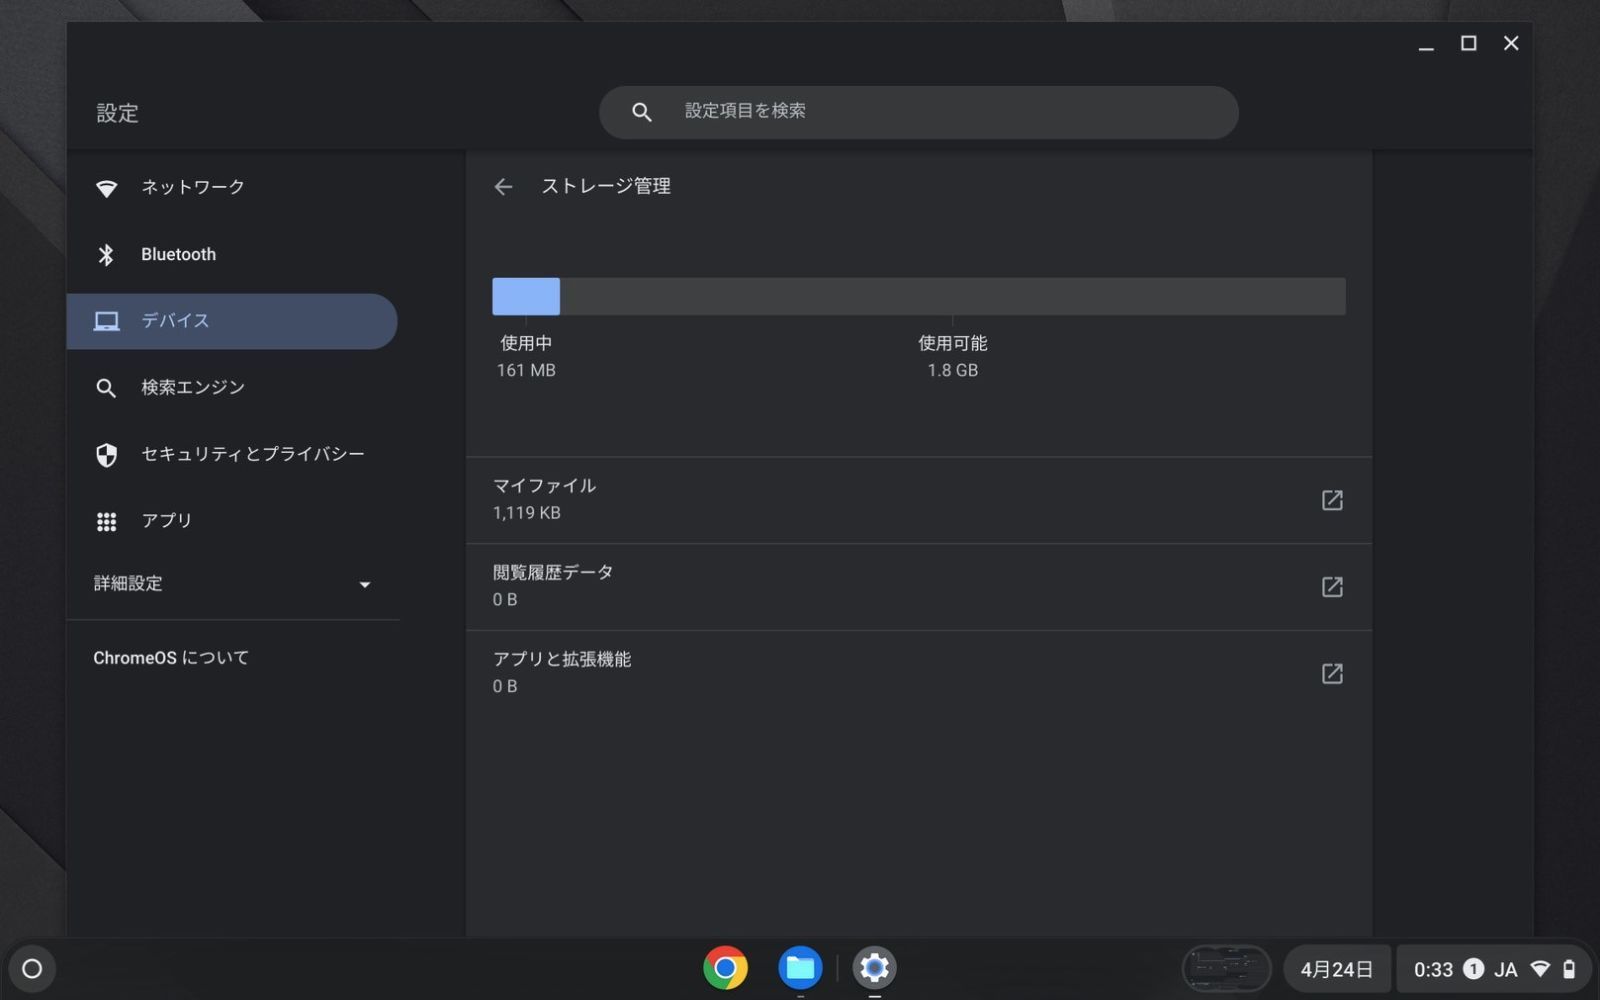Screen dimensions: 1600x1000
Task: Launch Chrome from the shelf
Action: [725, 968]
